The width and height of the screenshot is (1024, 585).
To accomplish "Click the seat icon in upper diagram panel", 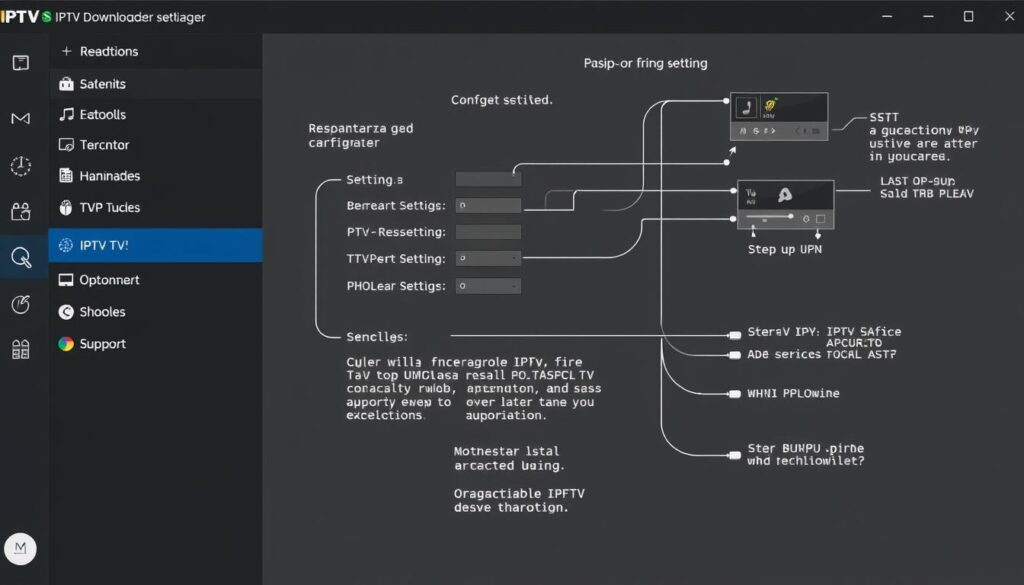I will point(746,107).
